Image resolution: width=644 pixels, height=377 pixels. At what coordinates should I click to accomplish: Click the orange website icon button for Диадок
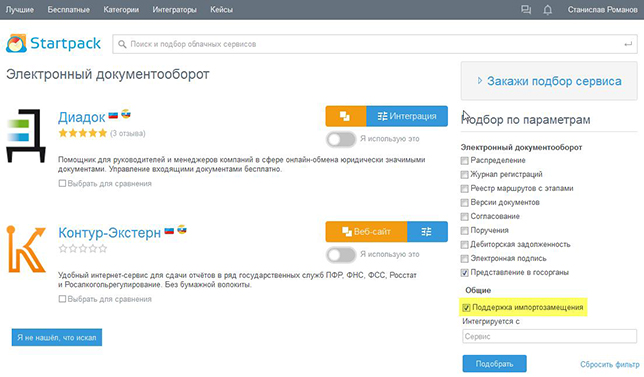[x=346, y=116]
